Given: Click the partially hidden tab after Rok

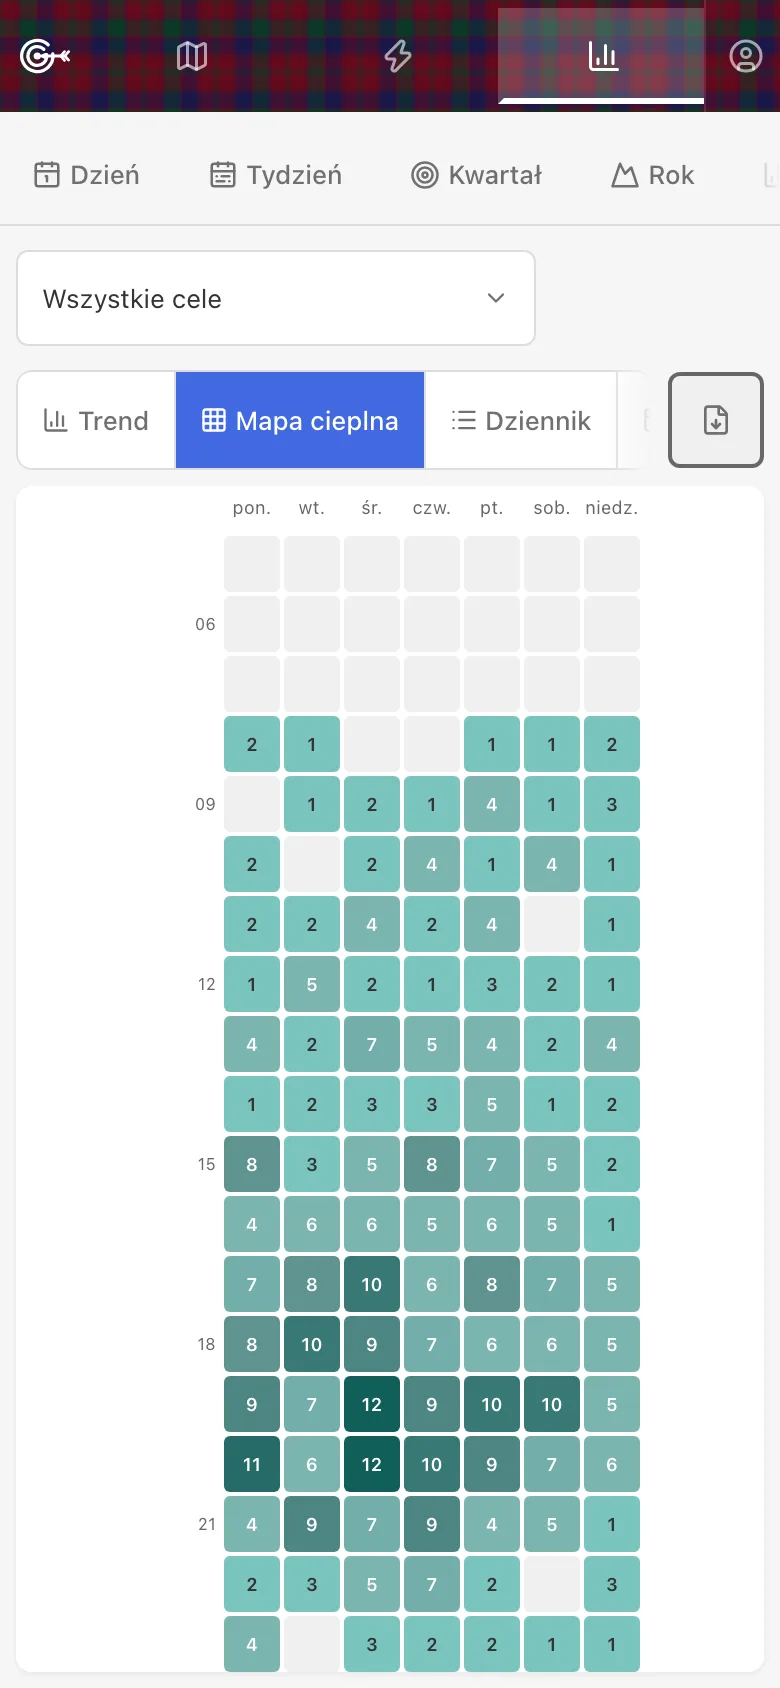Looking at the screenshot, I should click(768, 175).
